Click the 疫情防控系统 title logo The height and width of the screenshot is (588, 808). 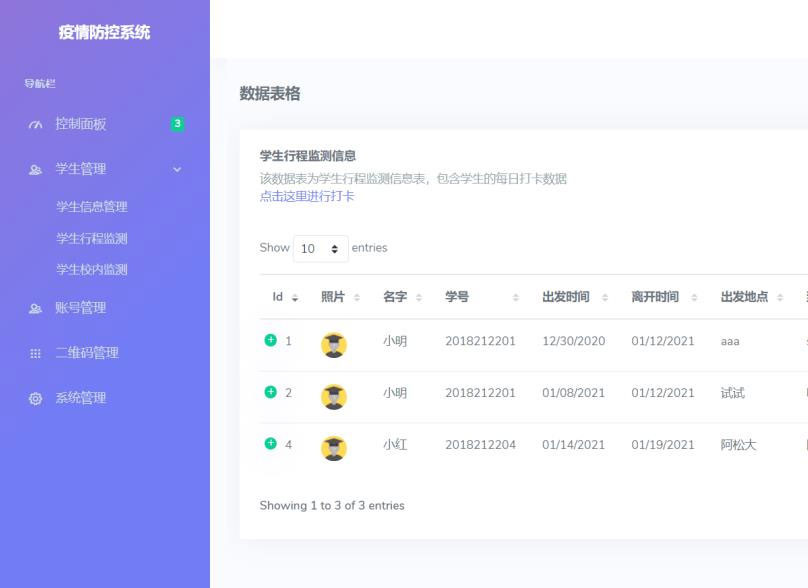[x=105, y=32]
